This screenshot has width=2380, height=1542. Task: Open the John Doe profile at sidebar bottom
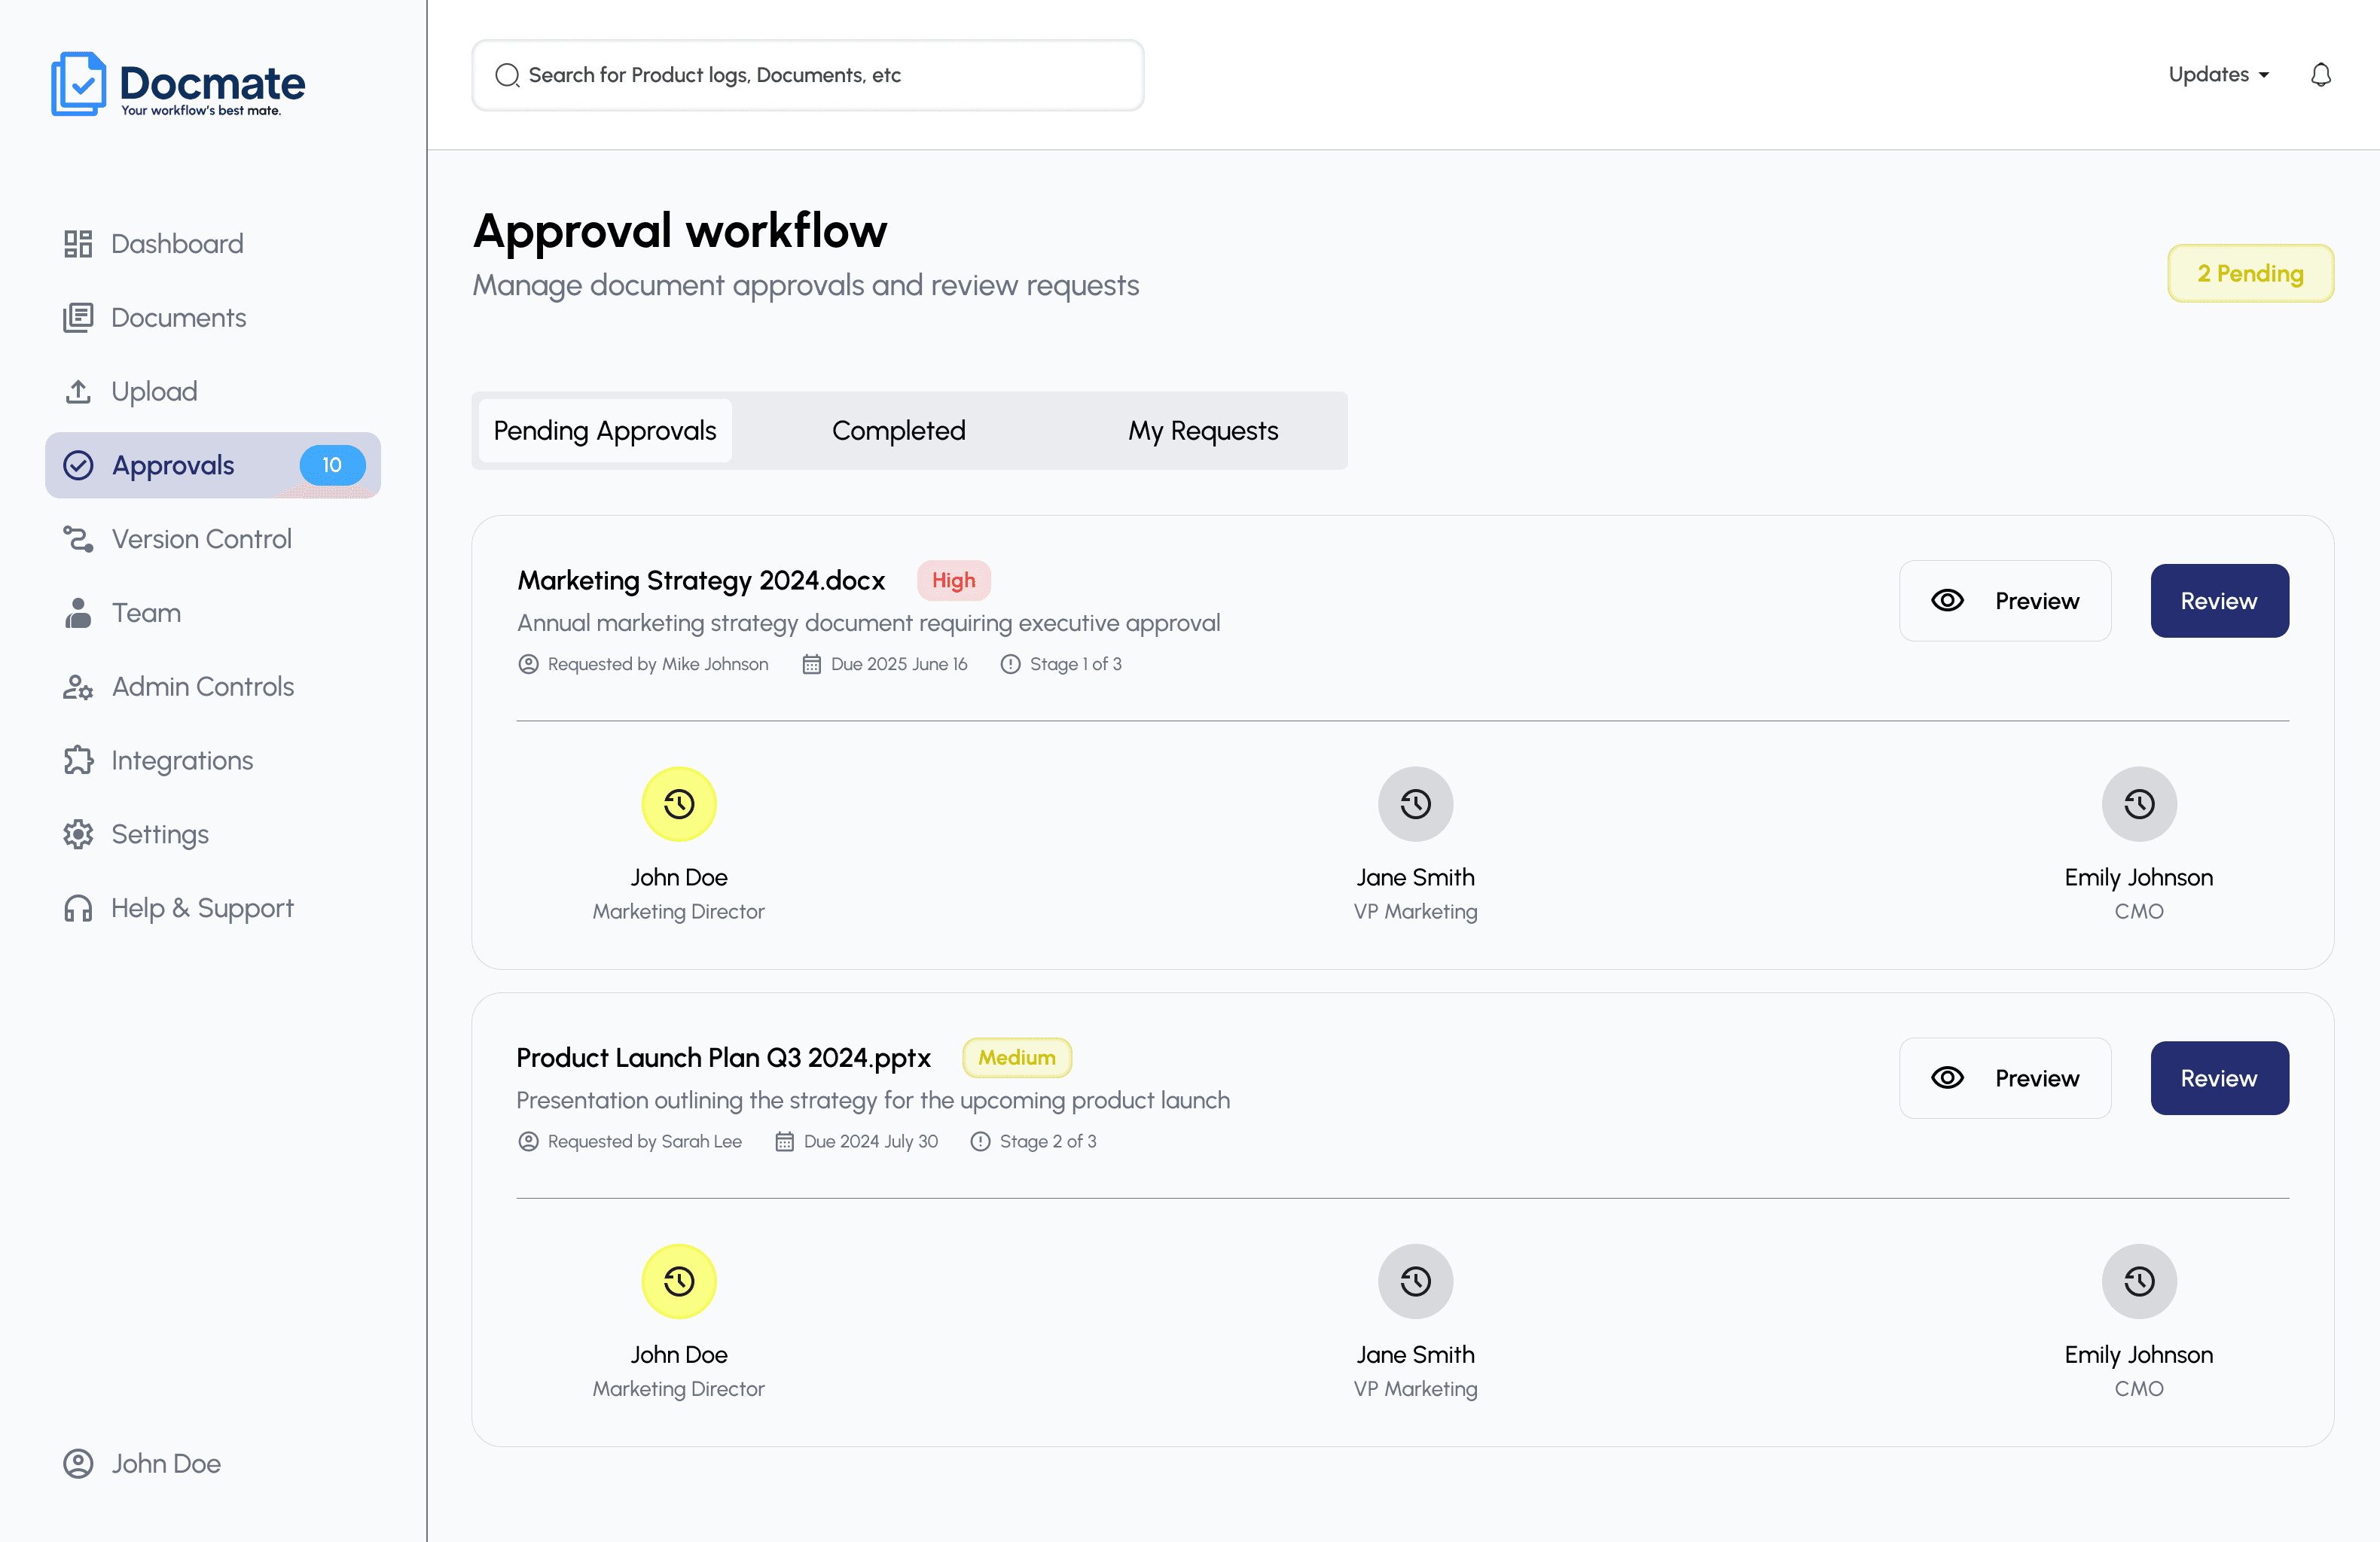point(142,1464)
